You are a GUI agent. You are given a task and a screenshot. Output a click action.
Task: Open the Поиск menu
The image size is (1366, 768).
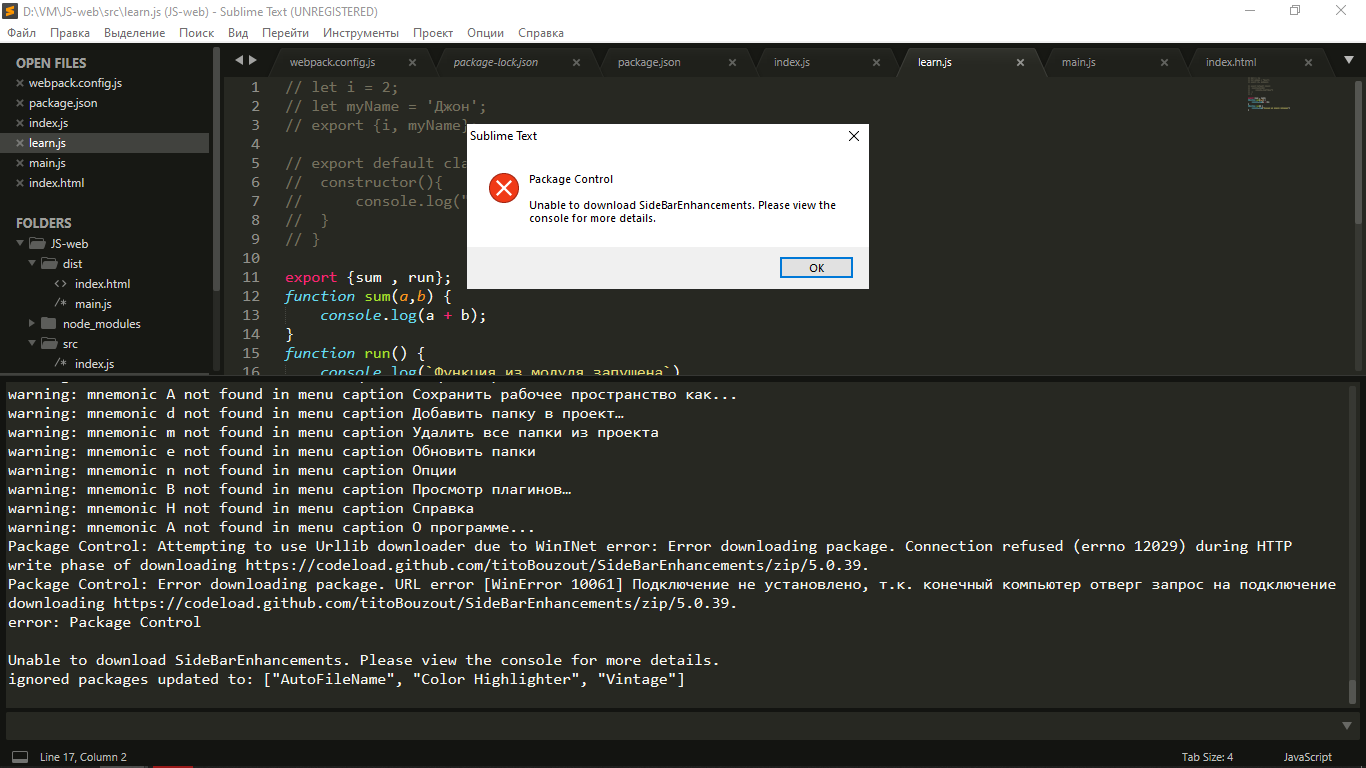point(197,33)
